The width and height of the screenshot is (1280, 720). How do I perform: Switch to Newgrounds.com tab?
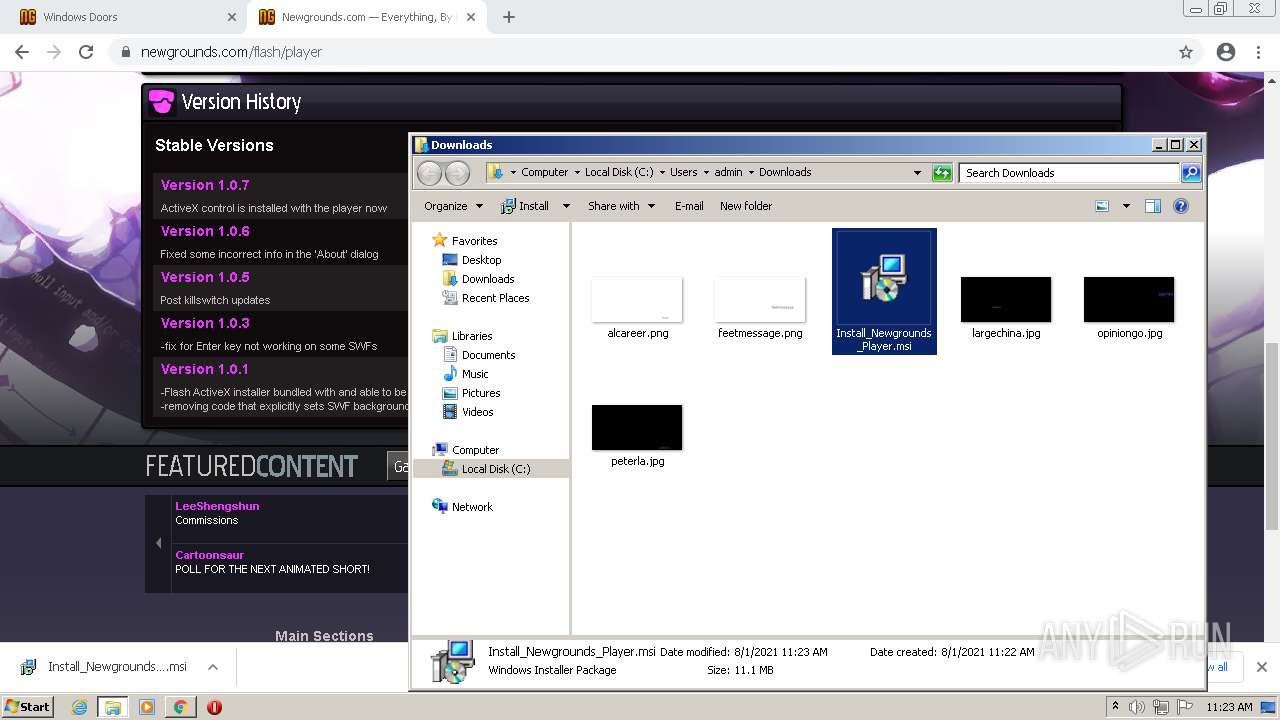tap(366, 17)
